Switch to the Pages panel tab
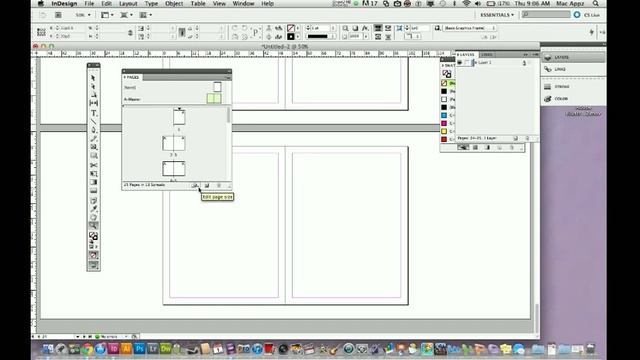Image resolution: width=640 pixels, height=360 pixels. [132, 77]
